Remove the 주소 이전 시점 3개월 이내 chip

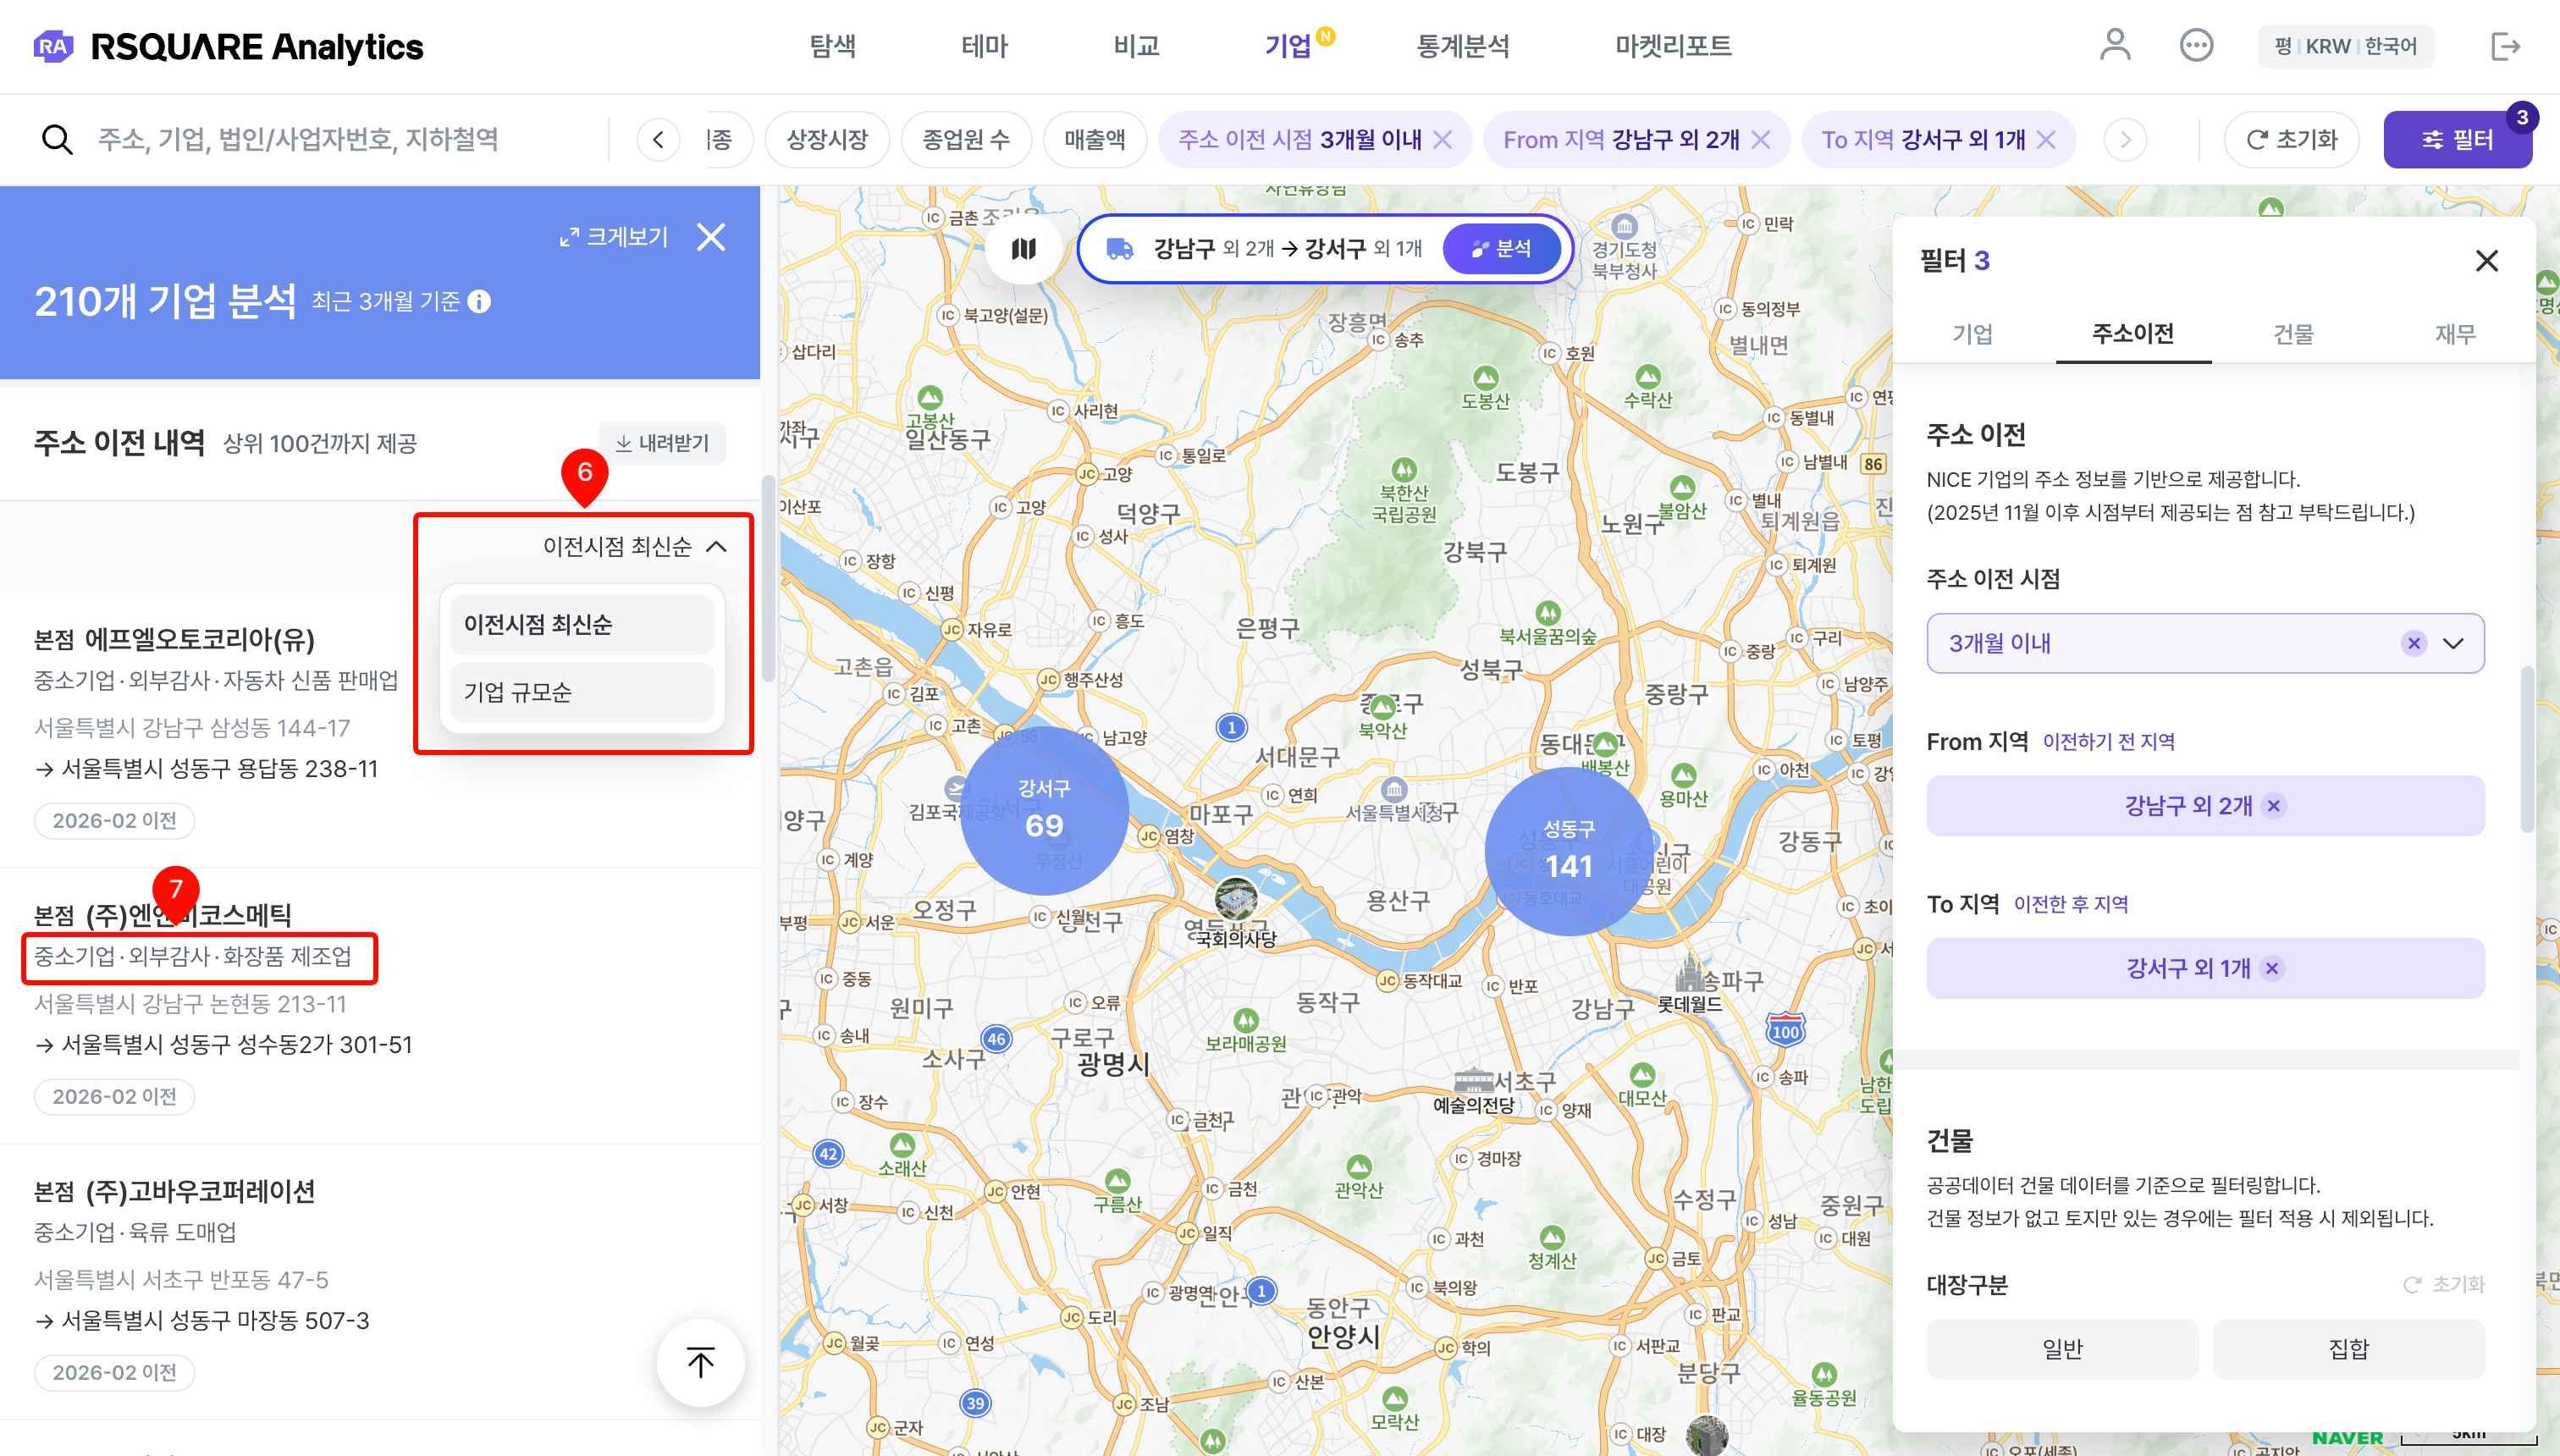1443,140
